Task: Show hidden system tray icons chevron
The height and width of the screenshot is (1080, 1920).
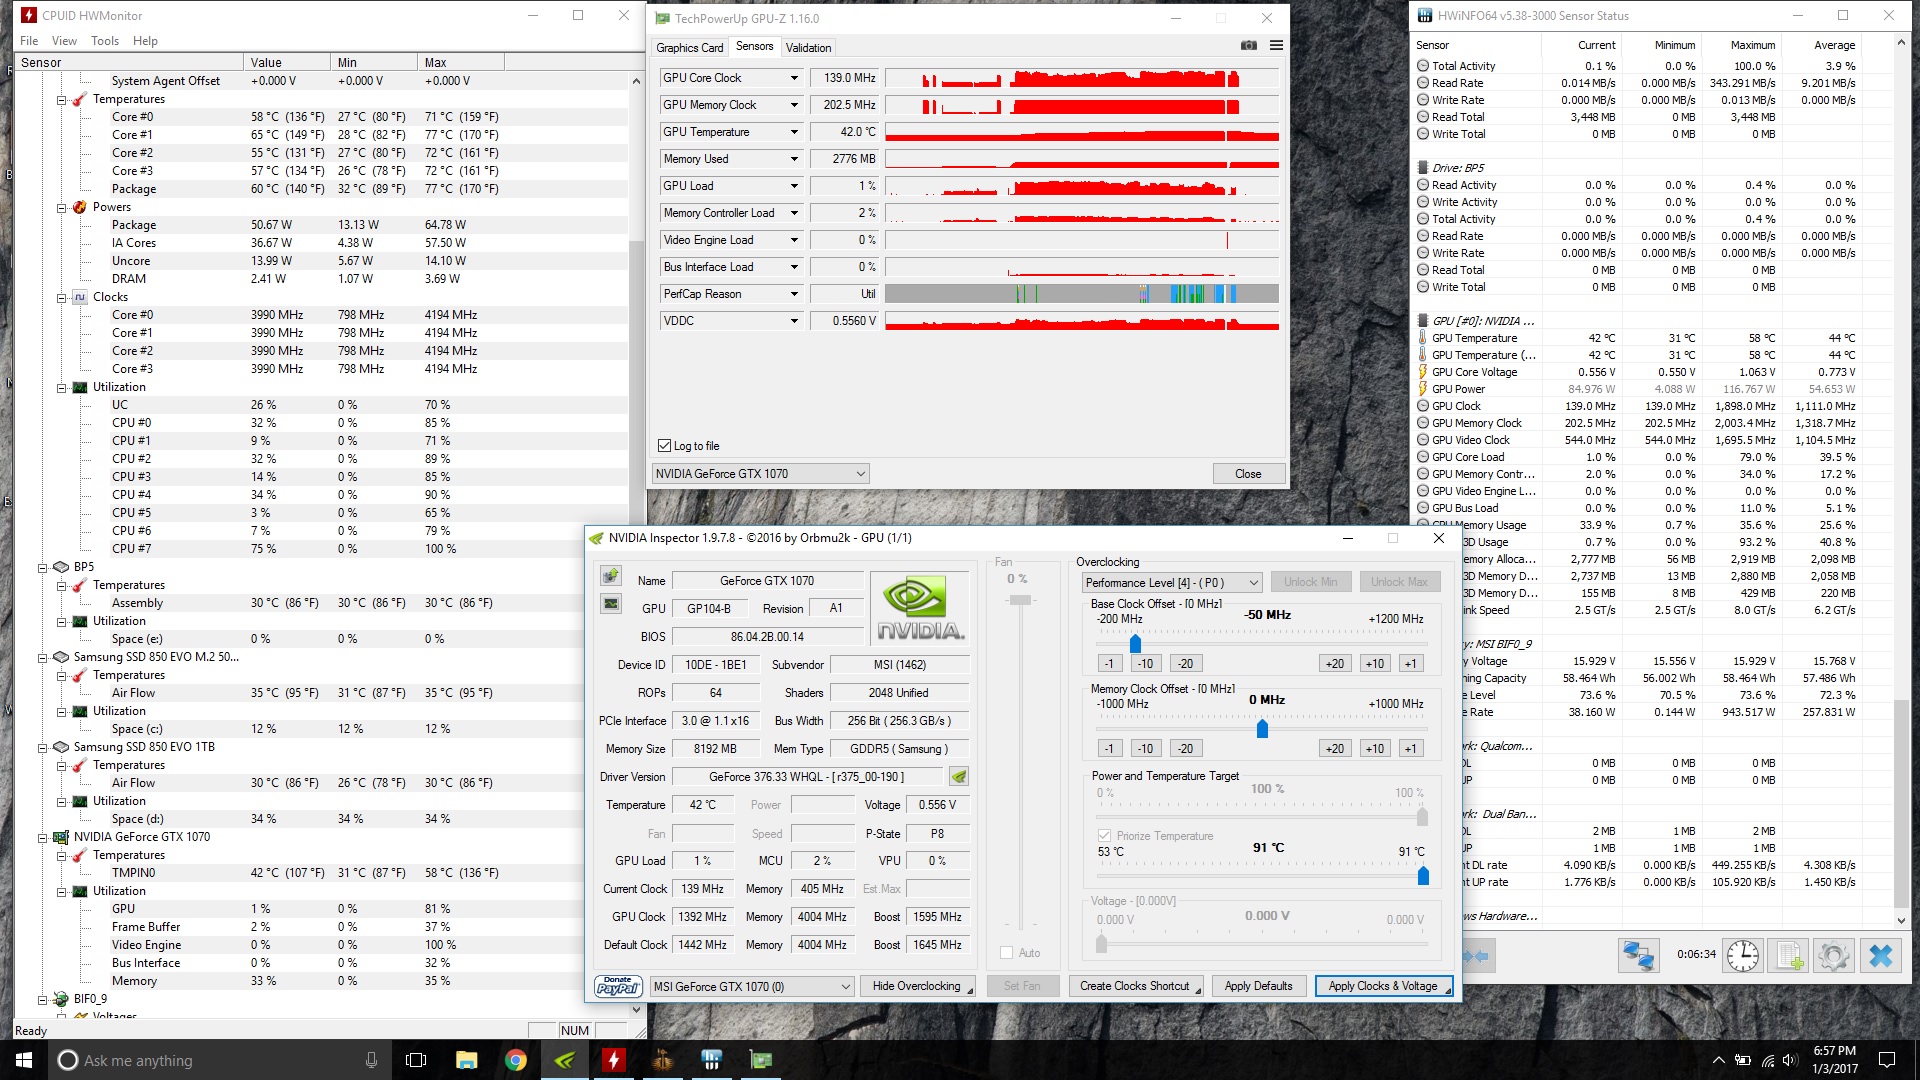Action: (x=1718, y=1060)
